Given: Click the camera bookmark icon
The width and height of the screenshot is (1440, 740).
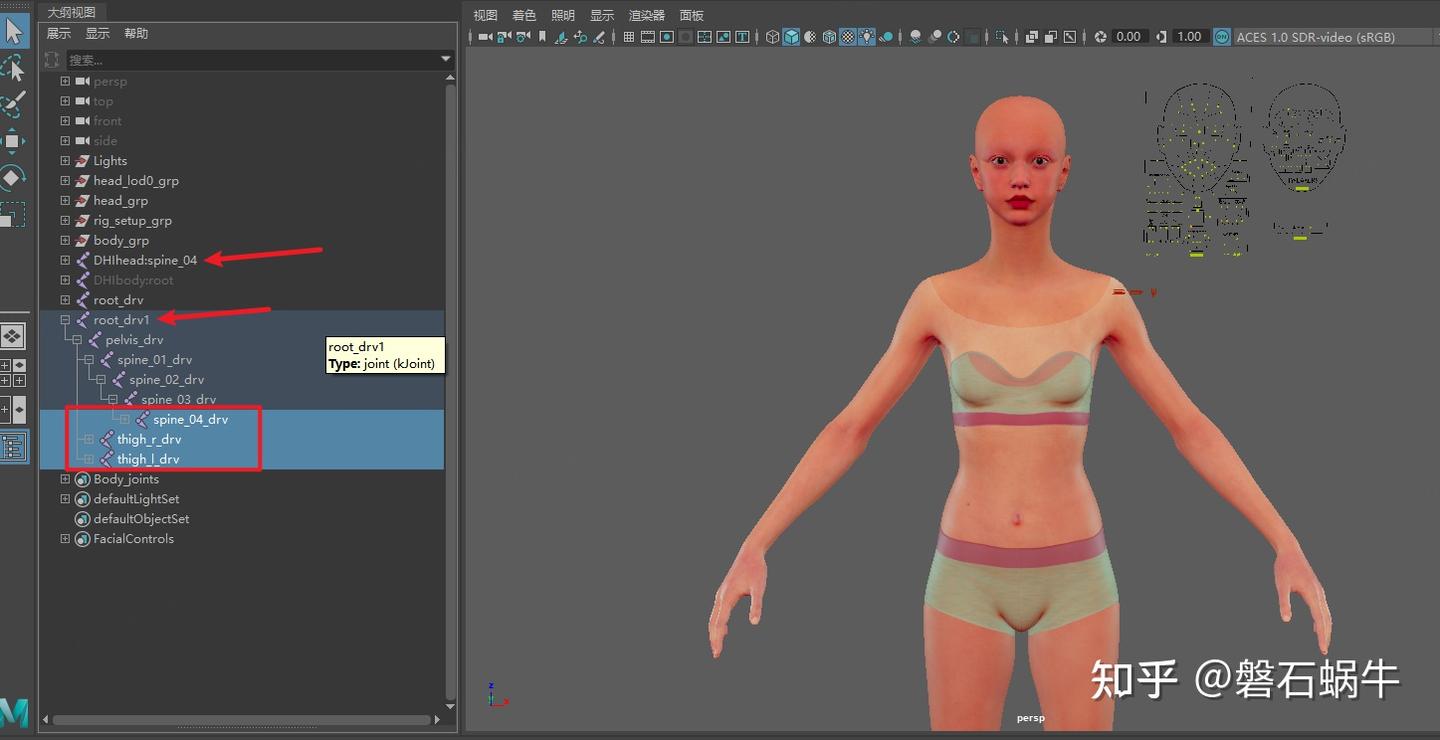Looking at the screenshot, I should tap(543, 37).
